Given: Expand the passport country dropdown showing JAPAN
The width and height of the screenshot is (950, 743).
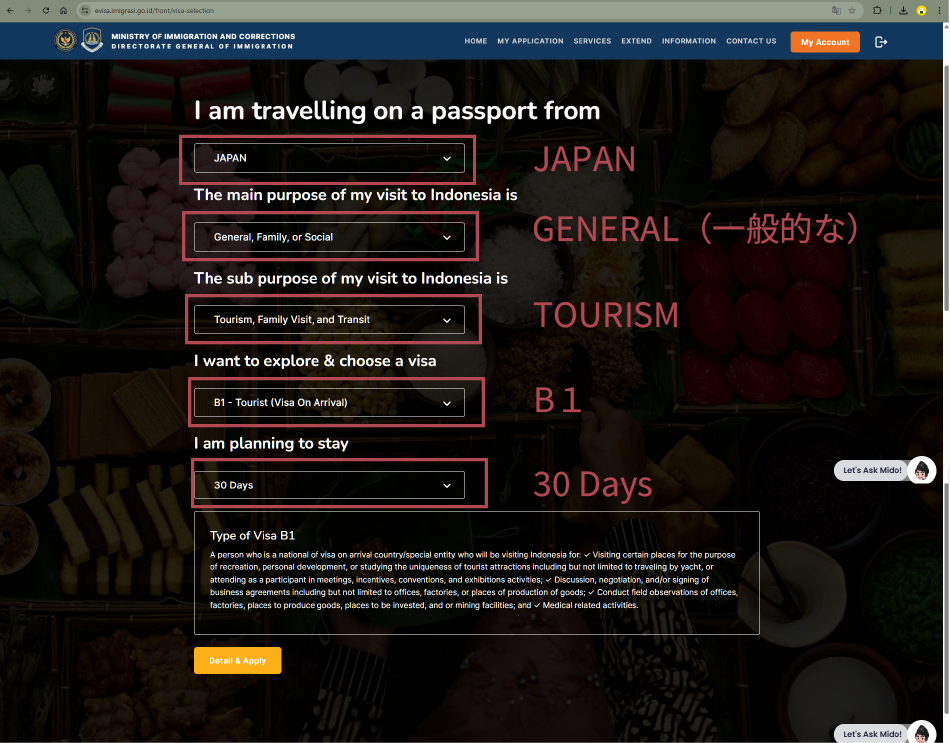Looking at the screenshot, I should click(329, 158).
